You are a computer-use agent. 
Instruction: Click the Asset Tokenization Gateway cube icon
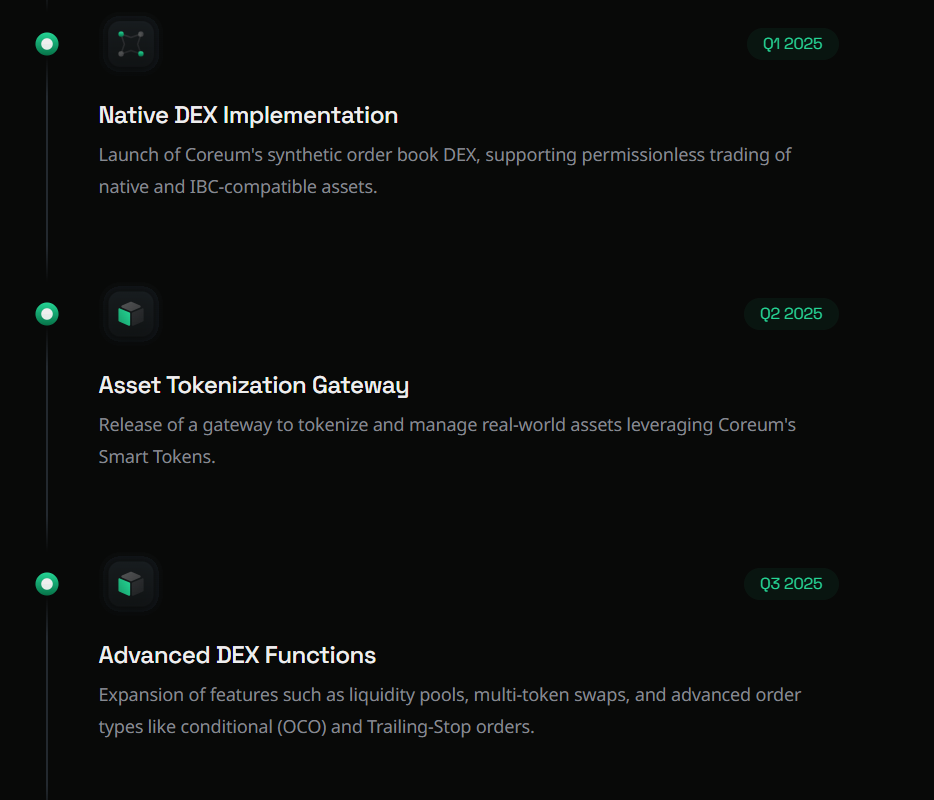[131, 314]
